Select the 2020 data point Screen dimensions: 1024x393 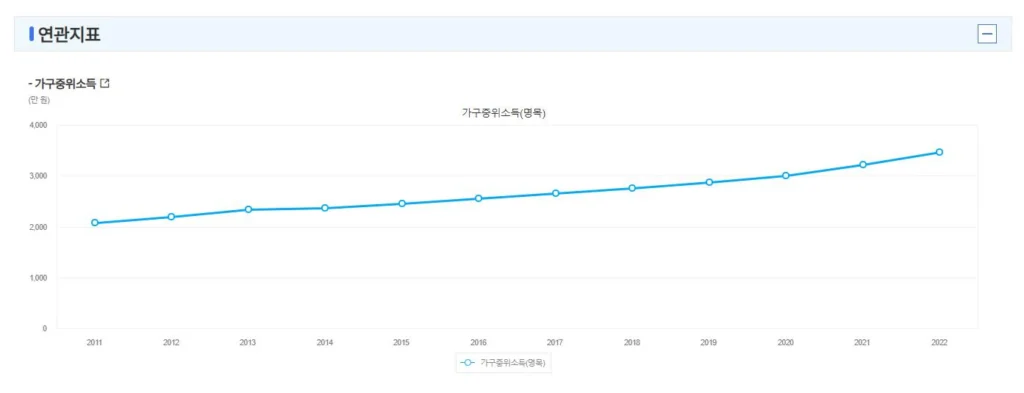(x=786, y=176)
